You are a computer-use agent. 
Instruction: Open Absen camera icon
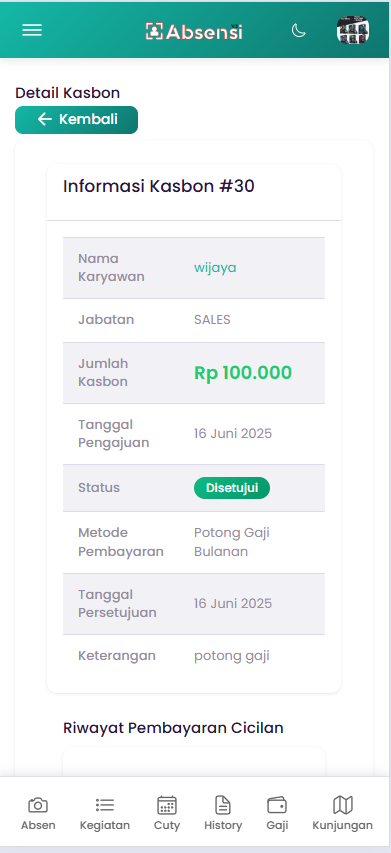click(x=38, y=805)
